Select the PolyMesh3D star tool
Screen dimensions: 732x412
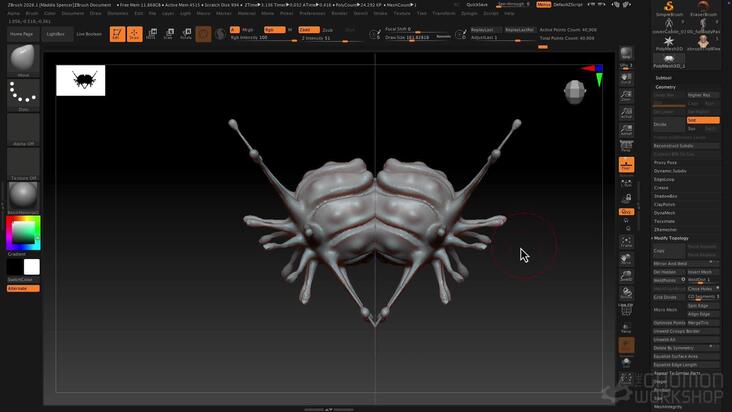coord(669,43)
